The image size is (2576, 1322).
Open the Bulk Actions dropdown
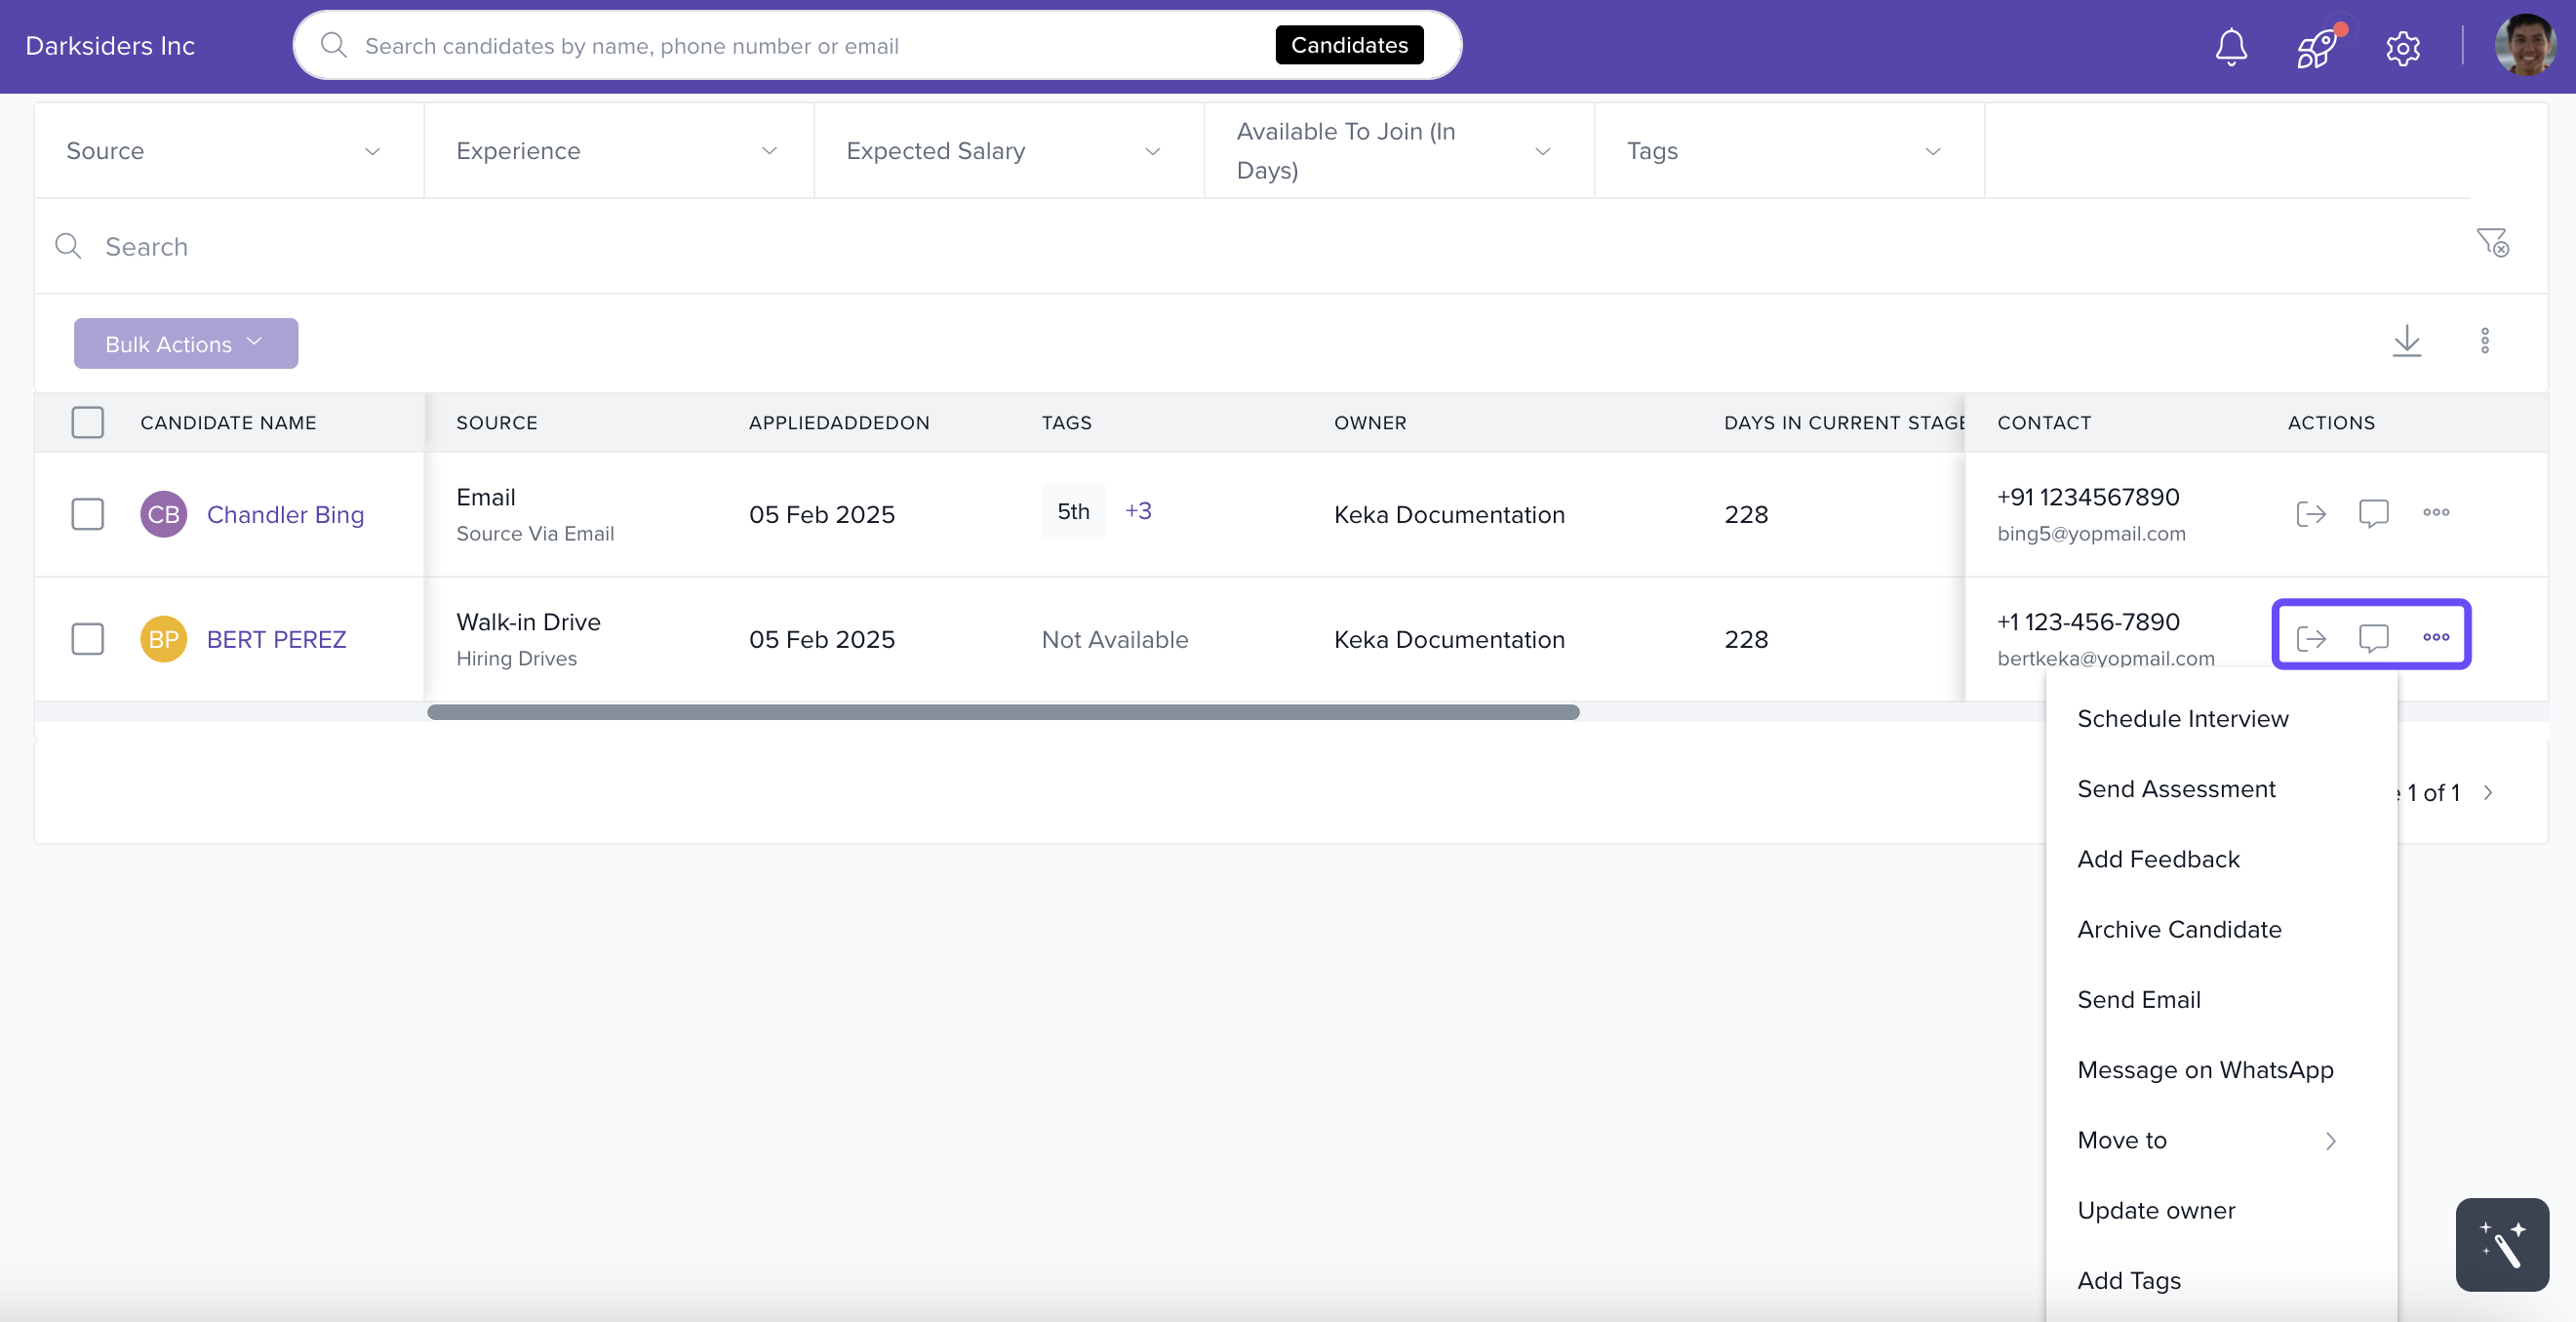pyautogui.click(x=185, y=344)
